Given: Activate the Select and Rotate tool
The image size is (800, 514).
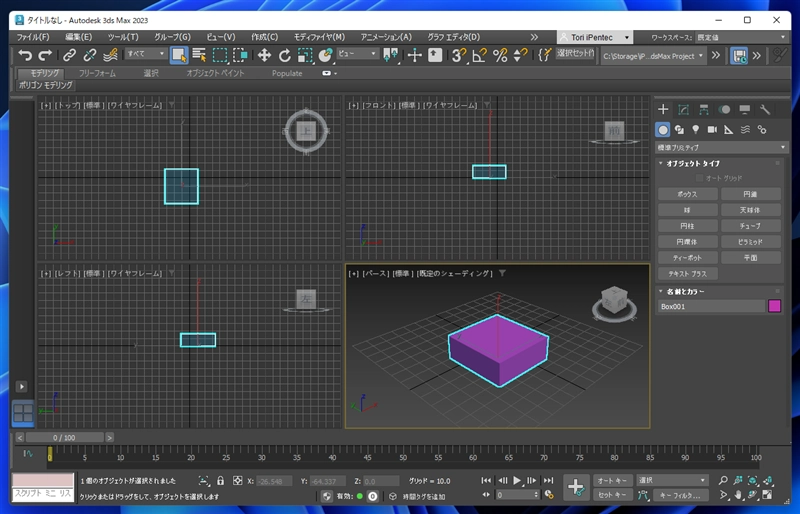Looking at the screenshot, I should click(x=284, y=55).
